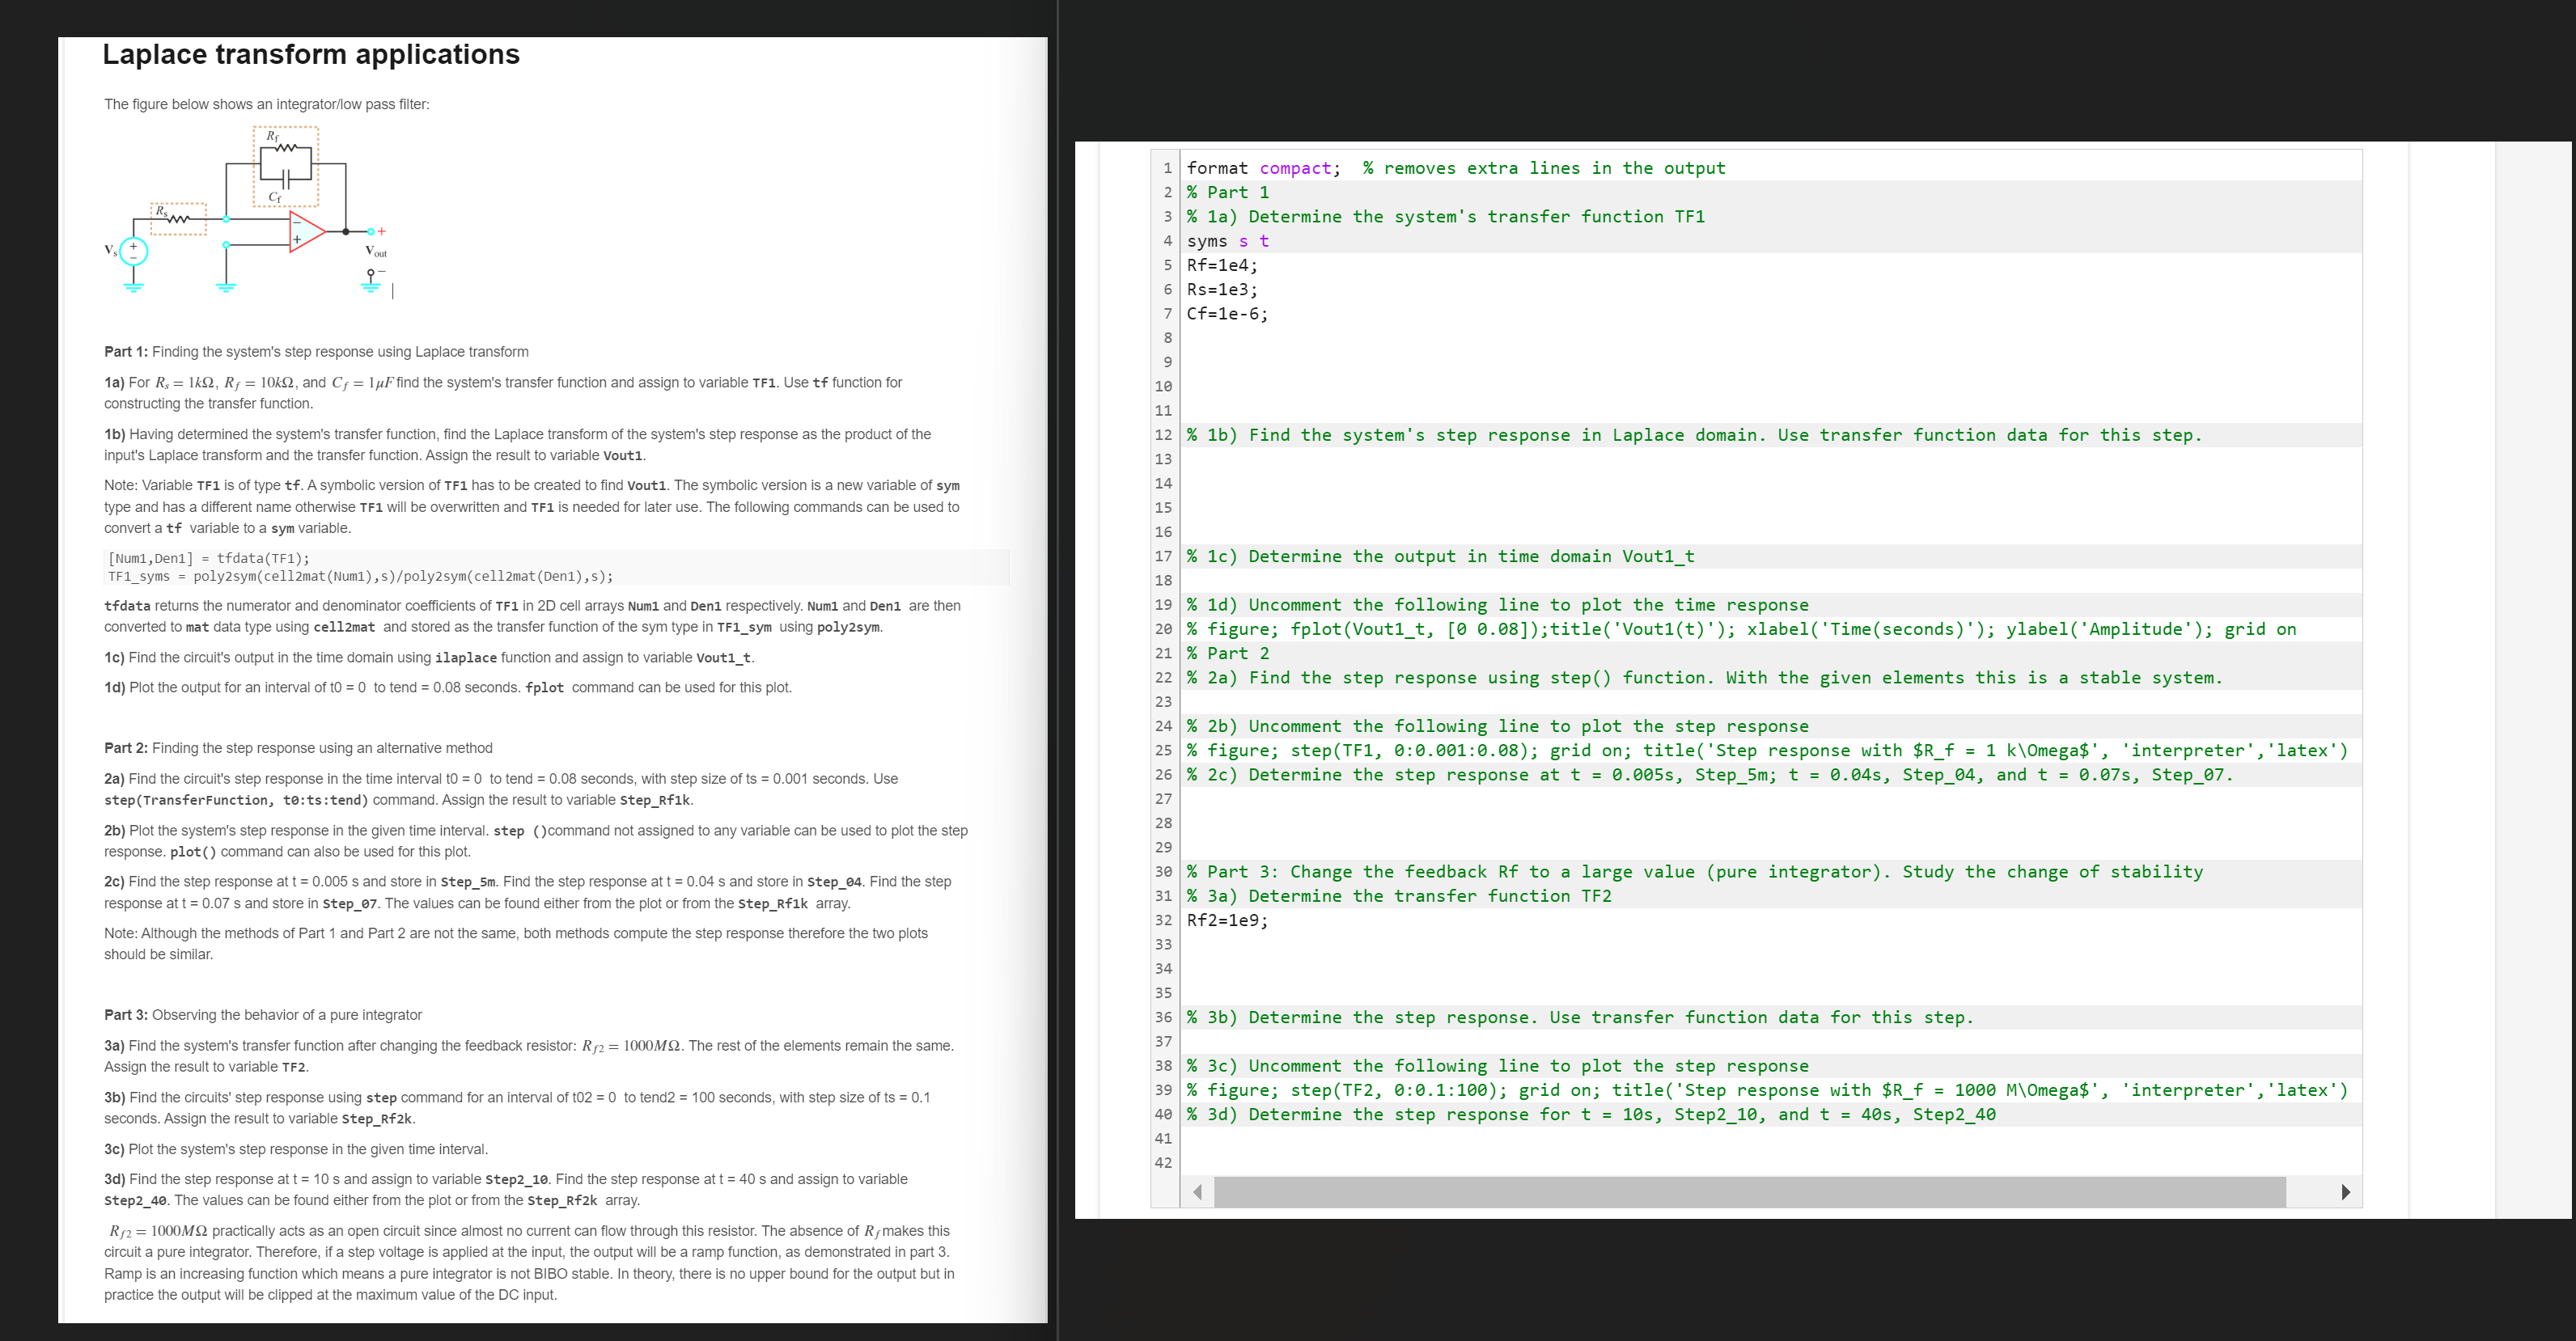Click the Rf resistor in circuit diagram
This screenshot has height=1341, width=2576.
286,149
